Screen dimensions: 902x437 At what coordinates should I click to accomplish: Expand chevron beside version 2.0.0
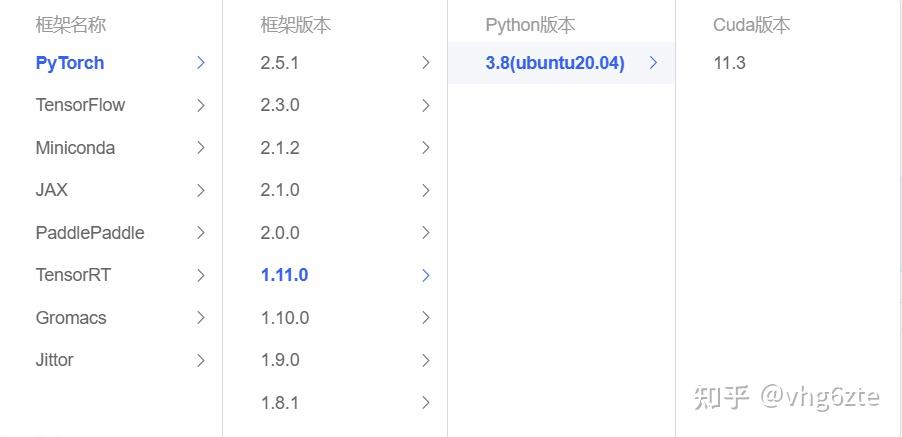tap(426, 233)
